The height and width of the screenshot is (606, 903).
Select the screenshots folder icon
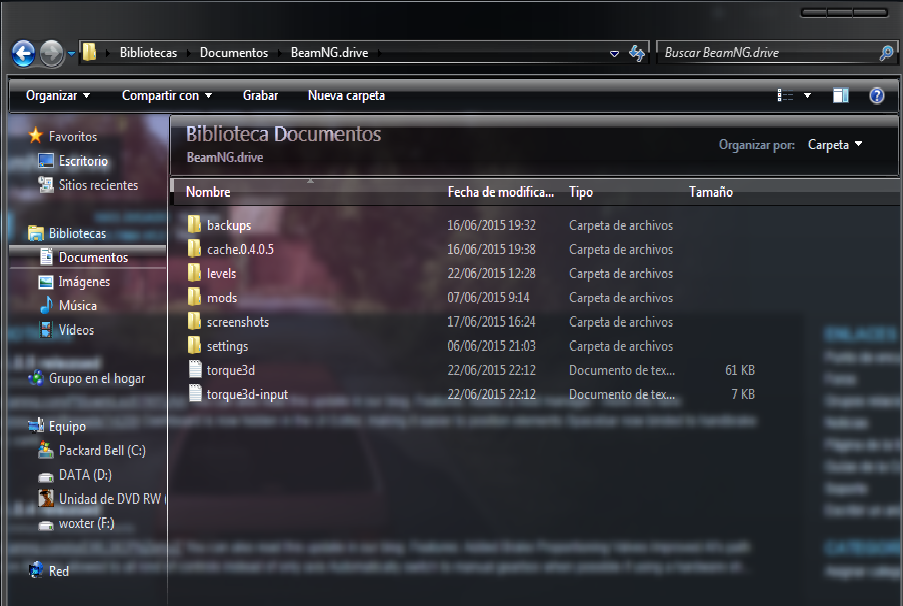pyautogui.click(x=195, y=321)
